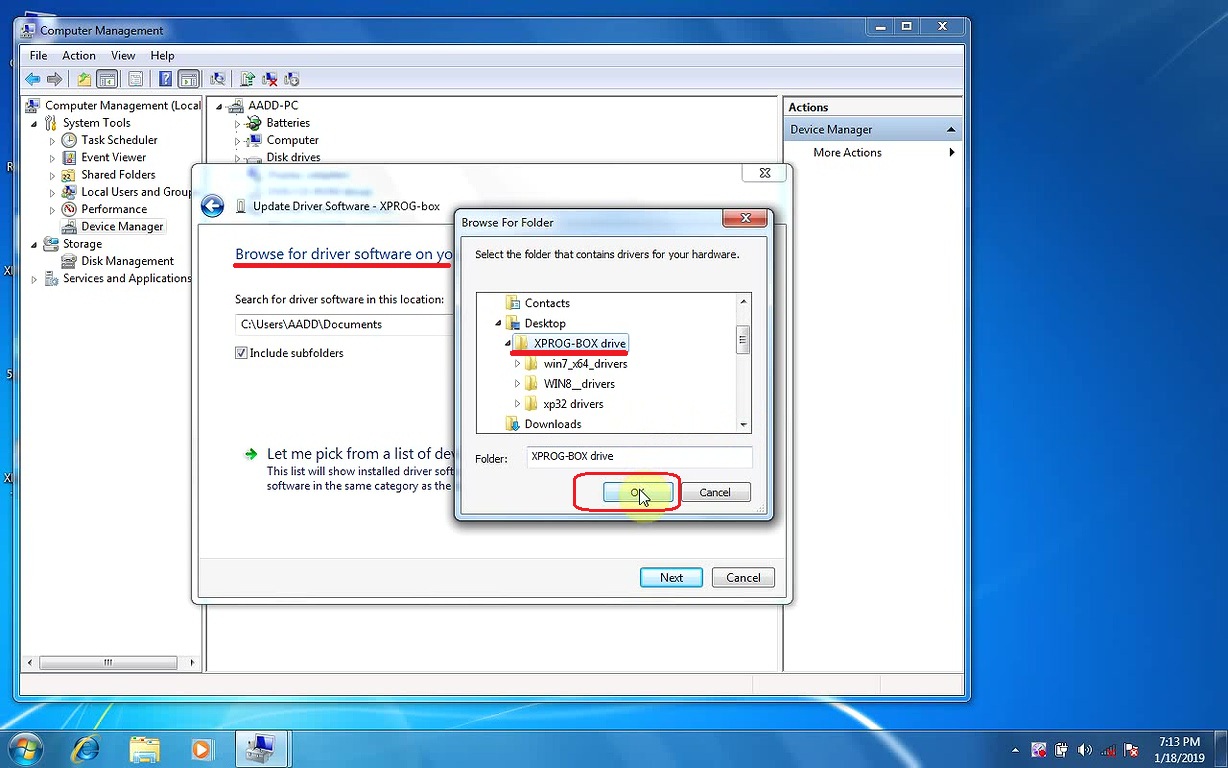The image size is (1228, 768).
Task: Expand the xp32 drivers folder arrow
Action: 517,404
